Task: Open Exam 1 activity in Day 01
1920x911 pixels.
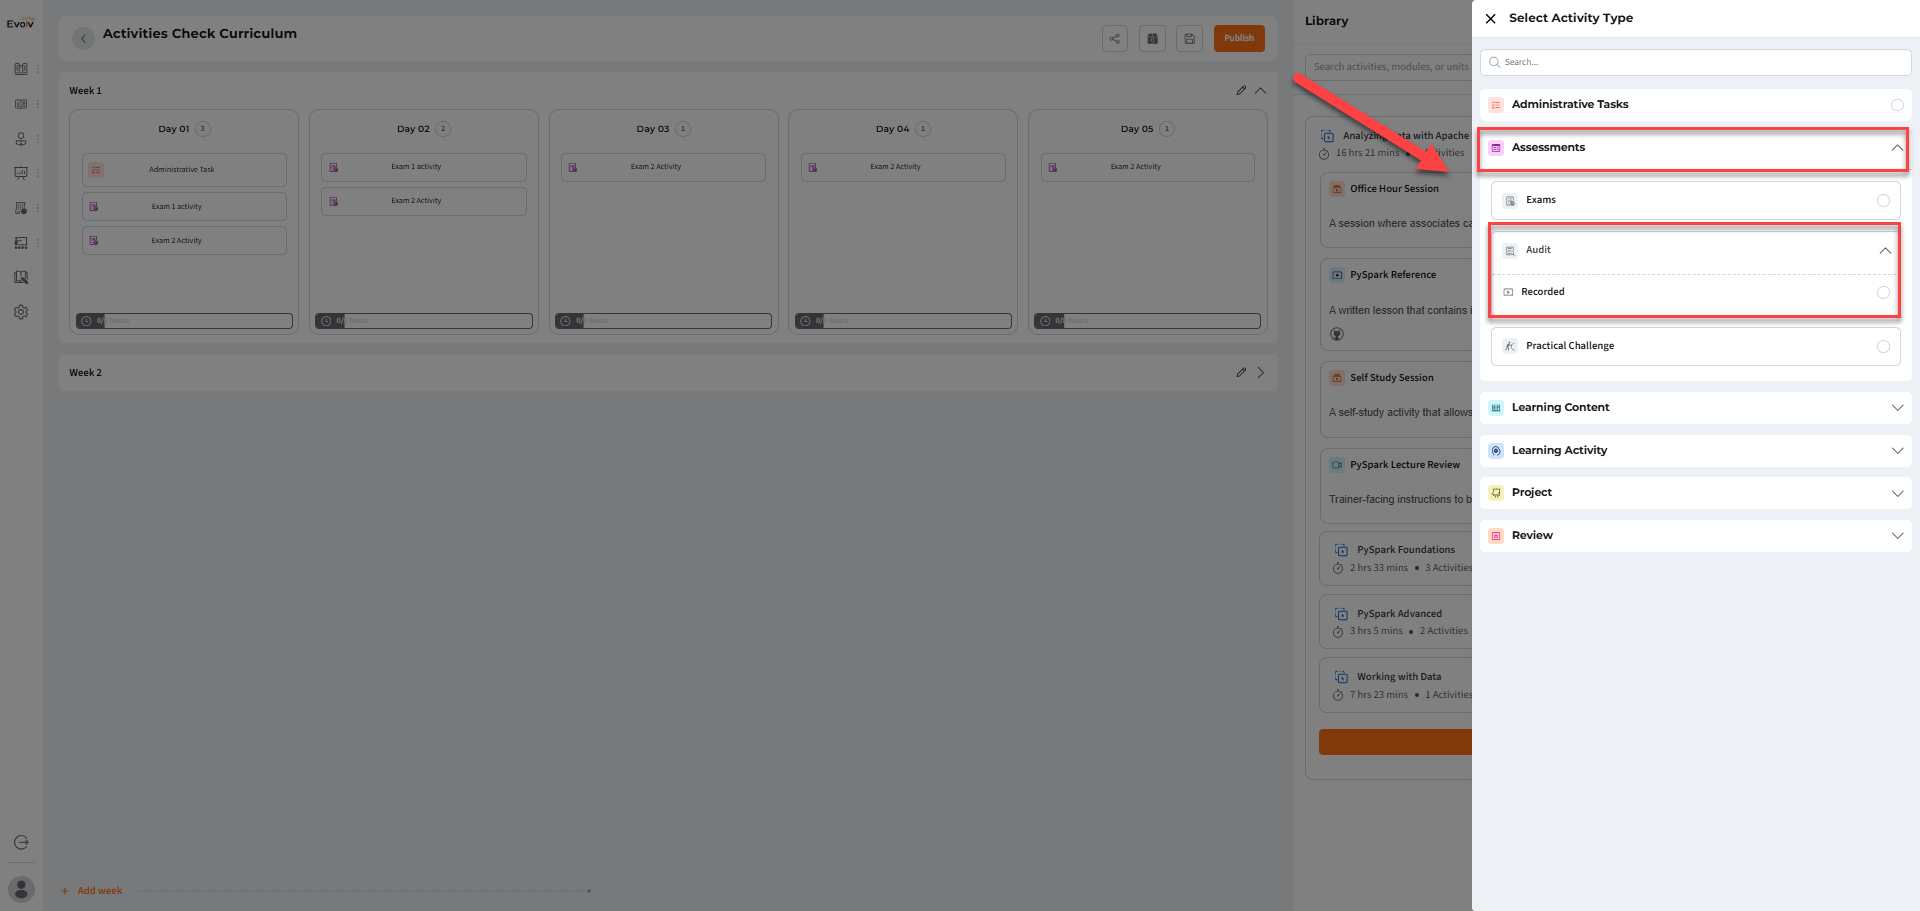Action: tap(184, 207)
